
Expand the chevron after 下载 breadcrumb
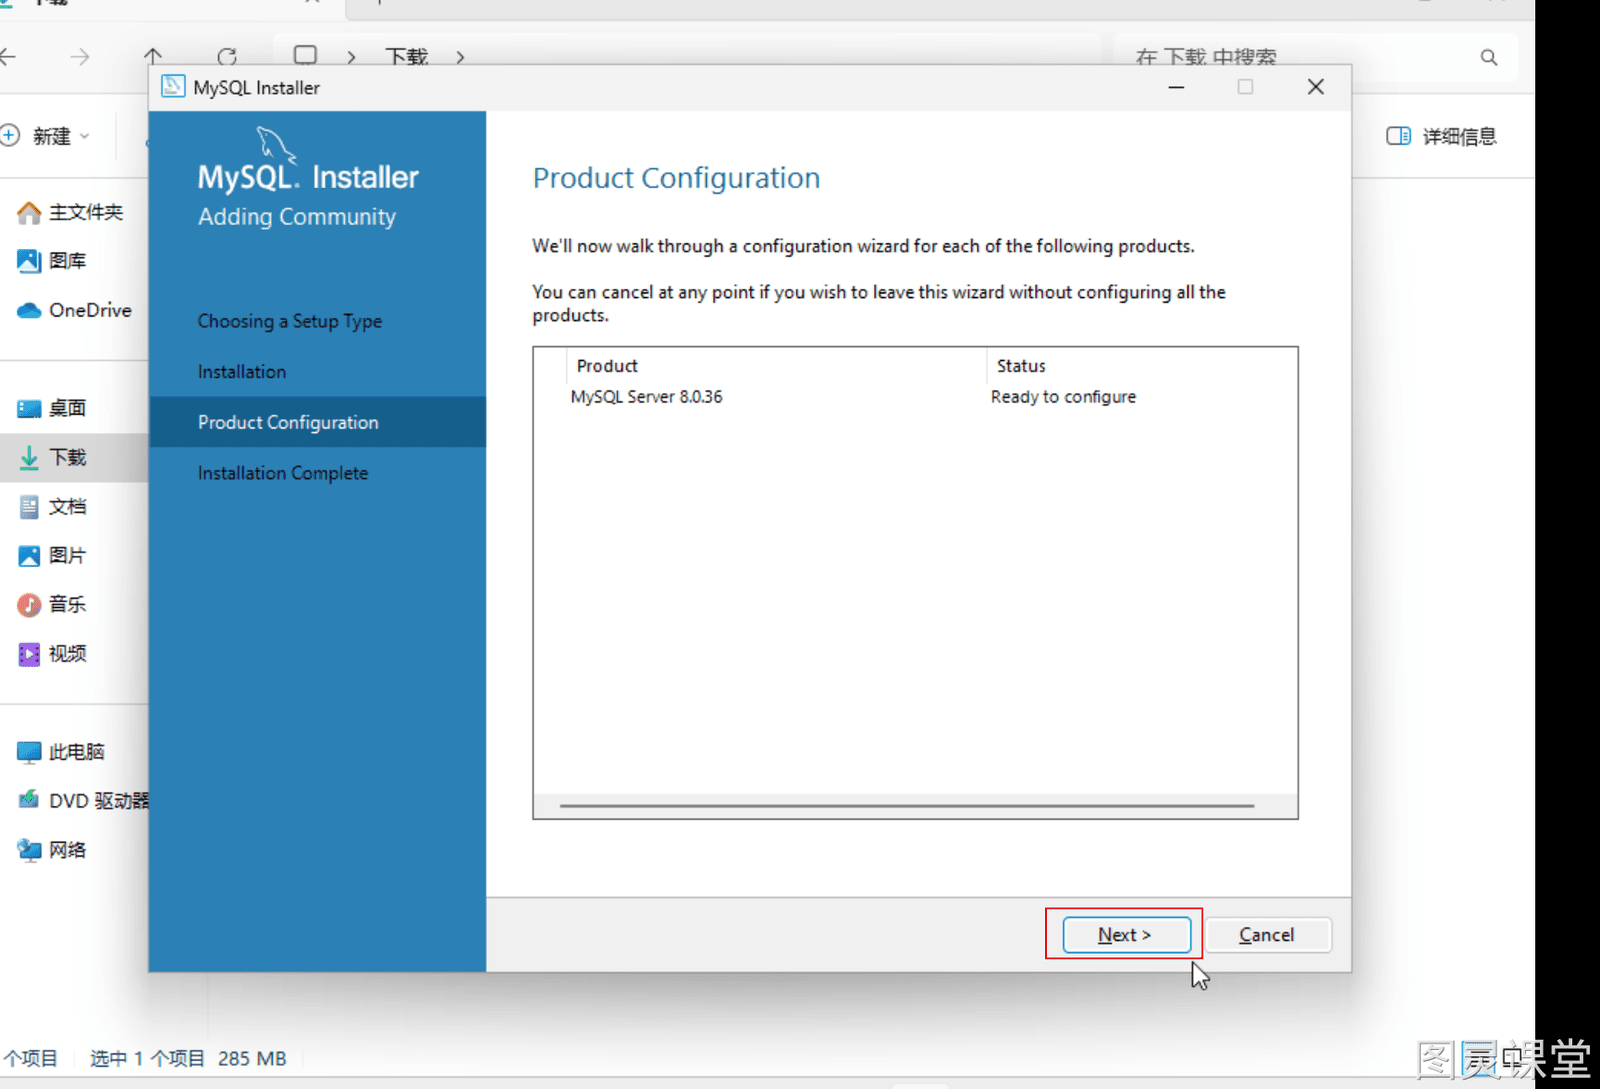point(460,57)
